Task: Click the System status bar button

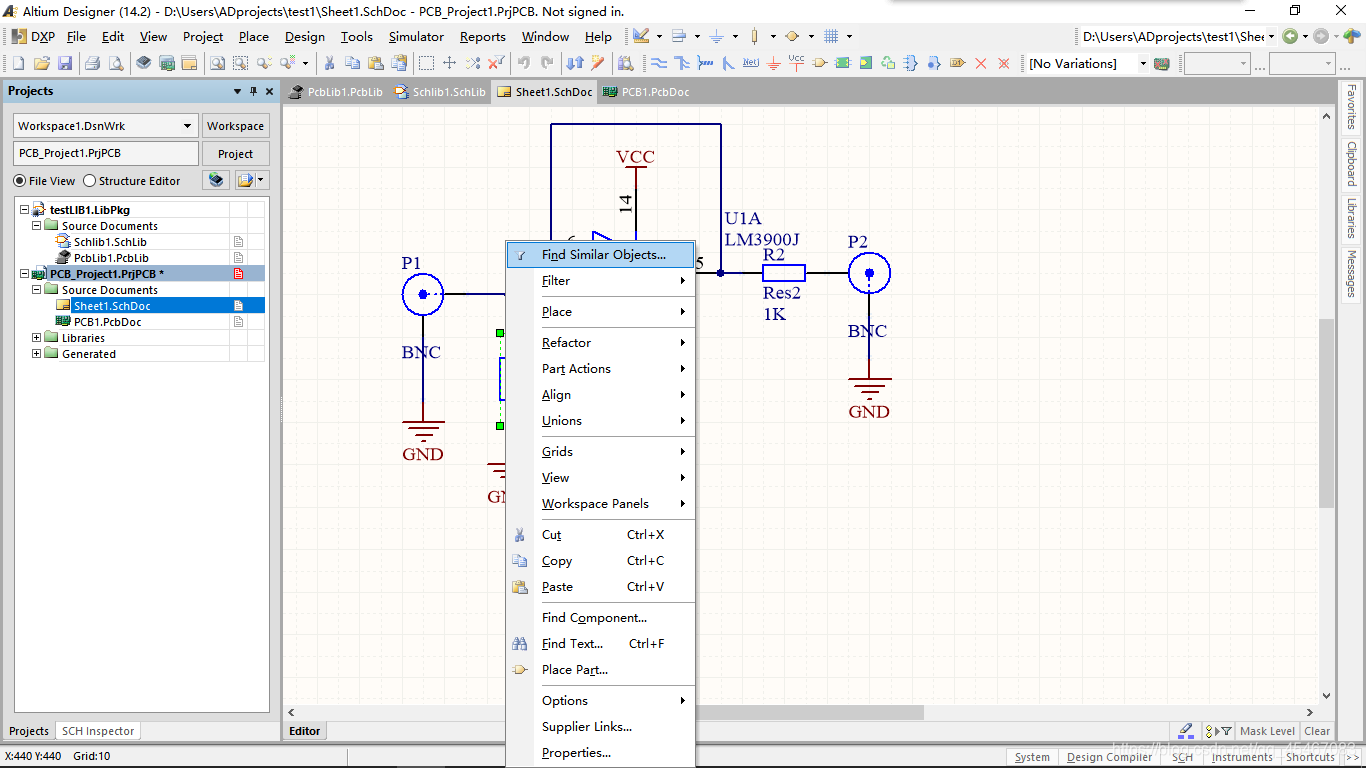Action: [1032, 757]
